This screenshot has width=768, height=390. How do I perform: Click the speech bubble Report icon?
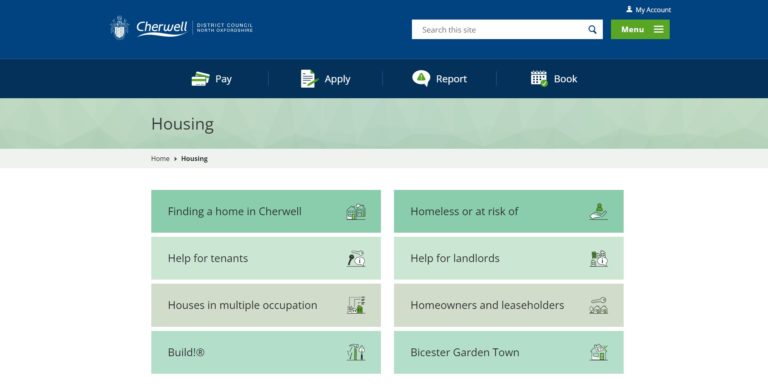pos(421,78)
